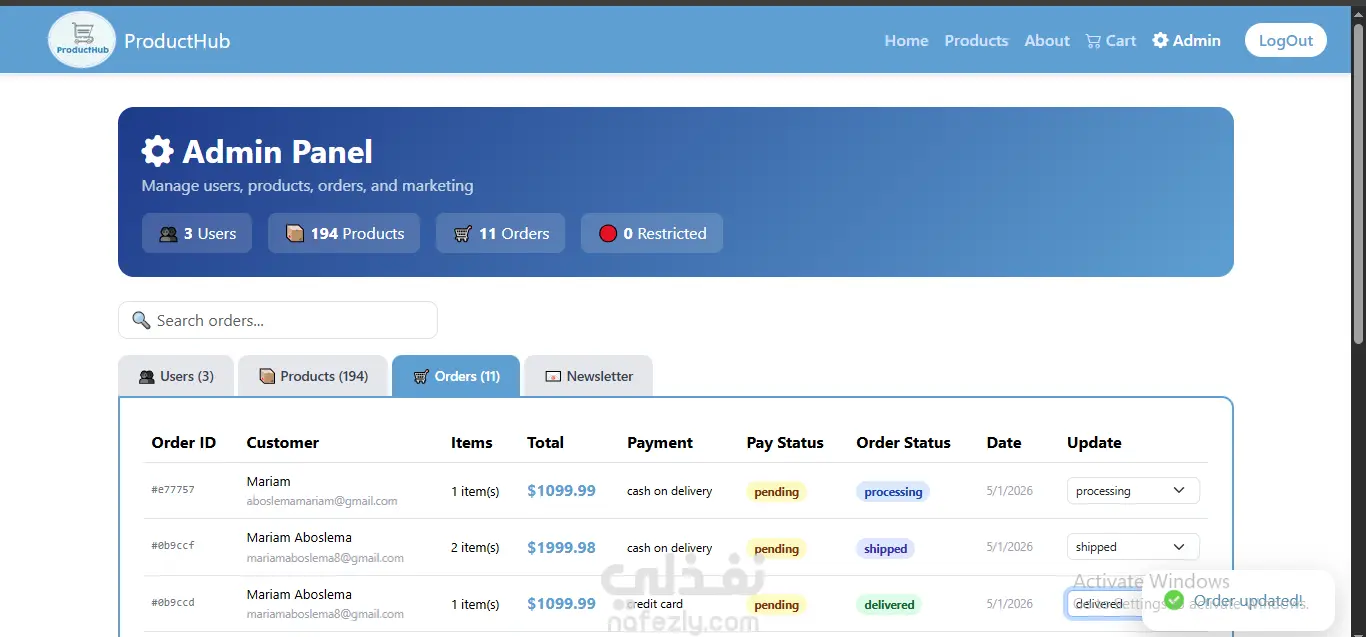This screenshot has width=1366, height=637.
Task: Click the cart icon in 11 Orders badge
Action: [462, 234]
